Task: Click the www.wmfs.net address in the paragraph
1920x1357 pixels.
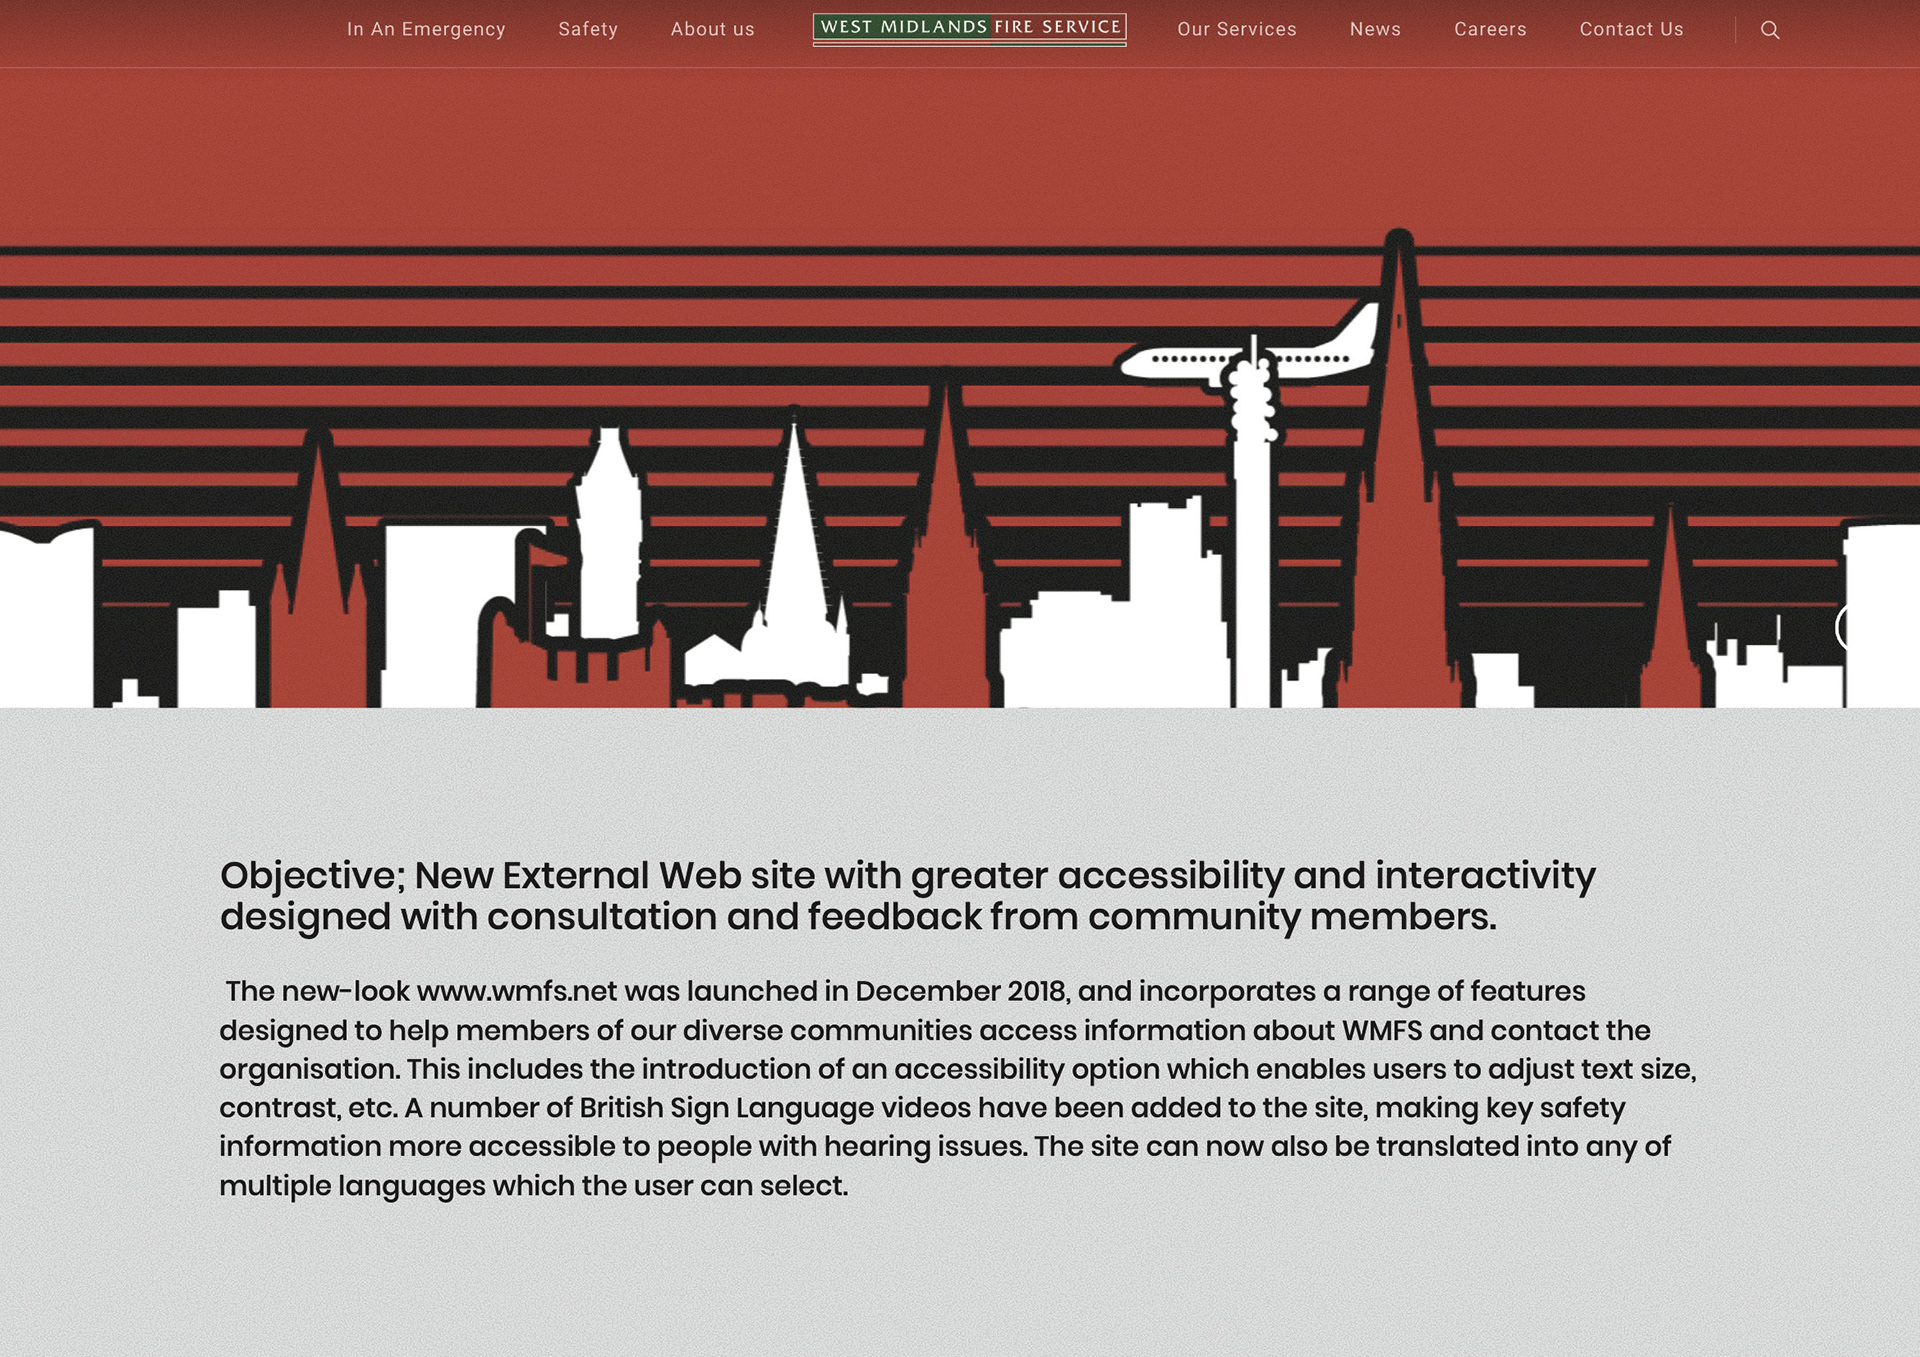Action: pyautogui.click(x=517, y=991)
